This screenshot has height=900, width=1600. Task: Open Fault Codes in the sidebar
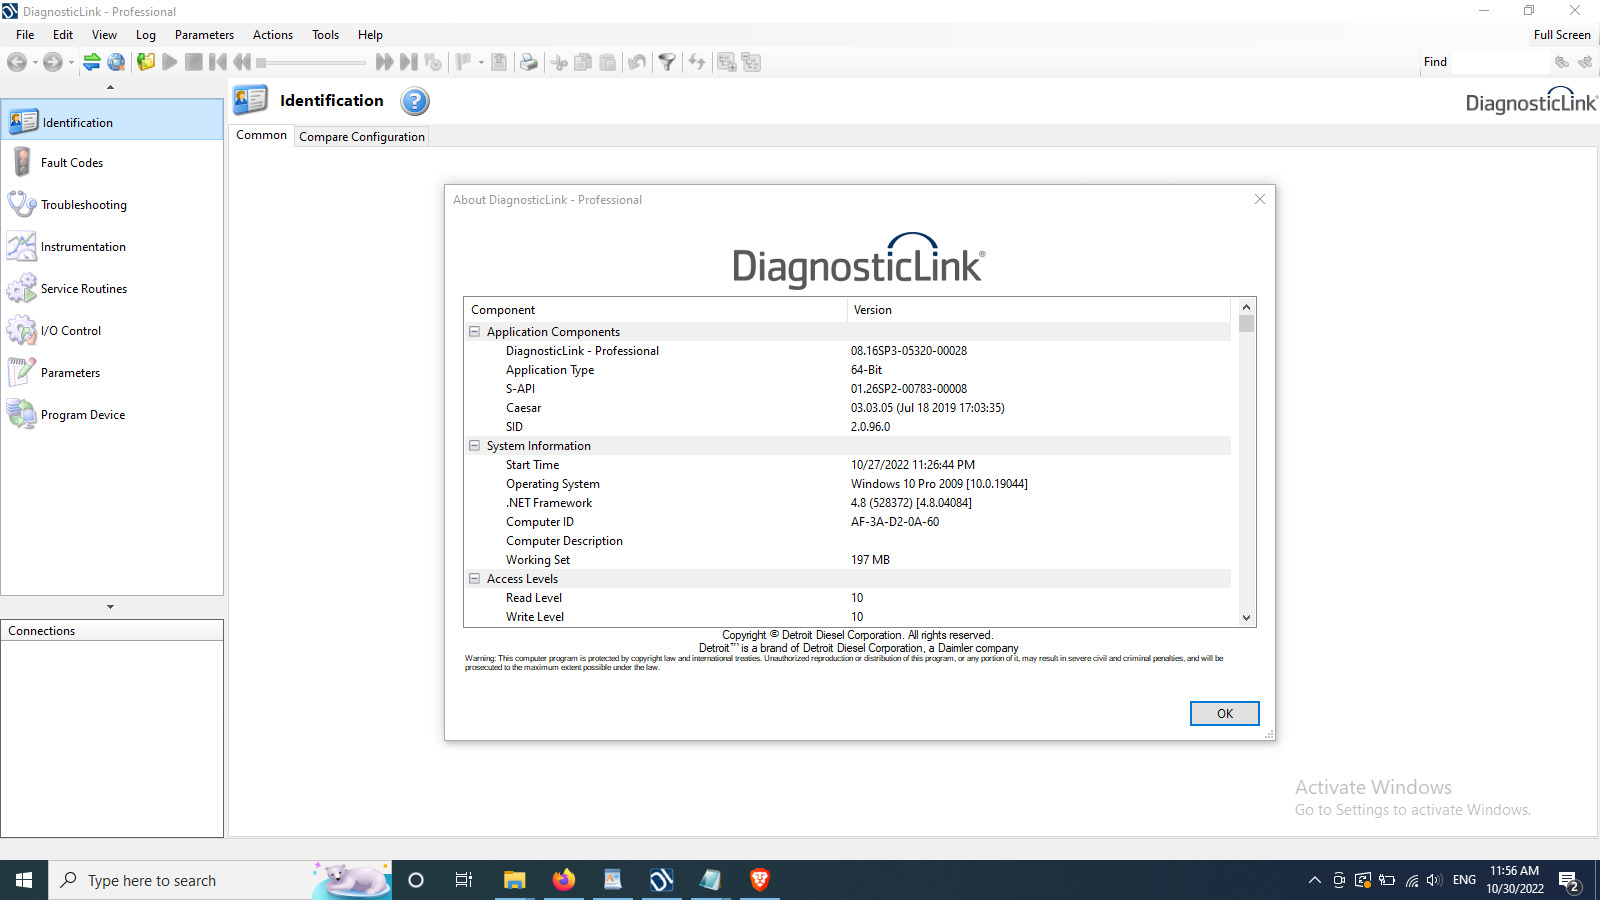(x=112, y=162)
